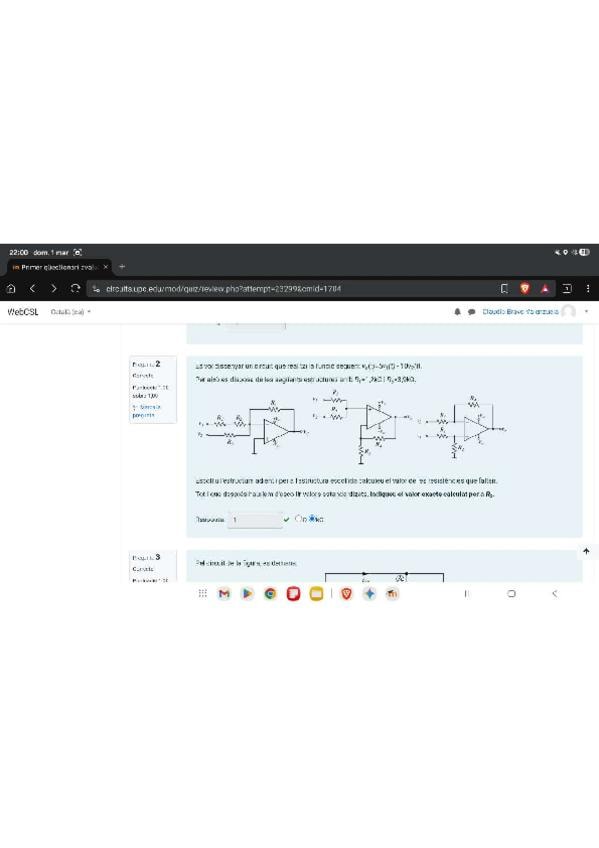Select the Ω unit radio button
This screenshot has height=848, width=599.
[x=298, y=519]
